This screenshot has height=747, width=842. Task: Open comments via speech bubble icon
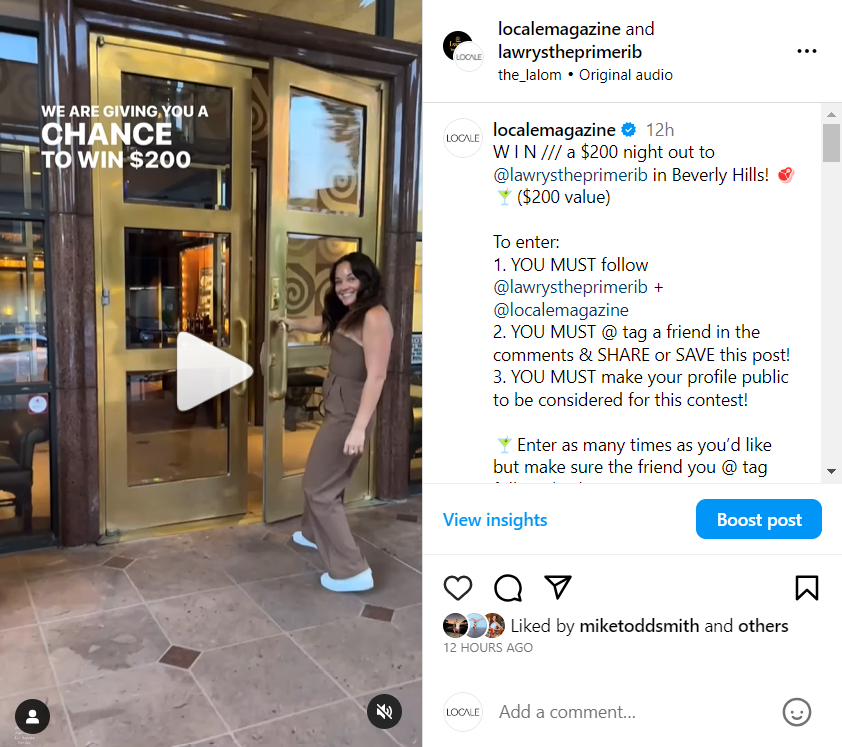tap(507, 588)
